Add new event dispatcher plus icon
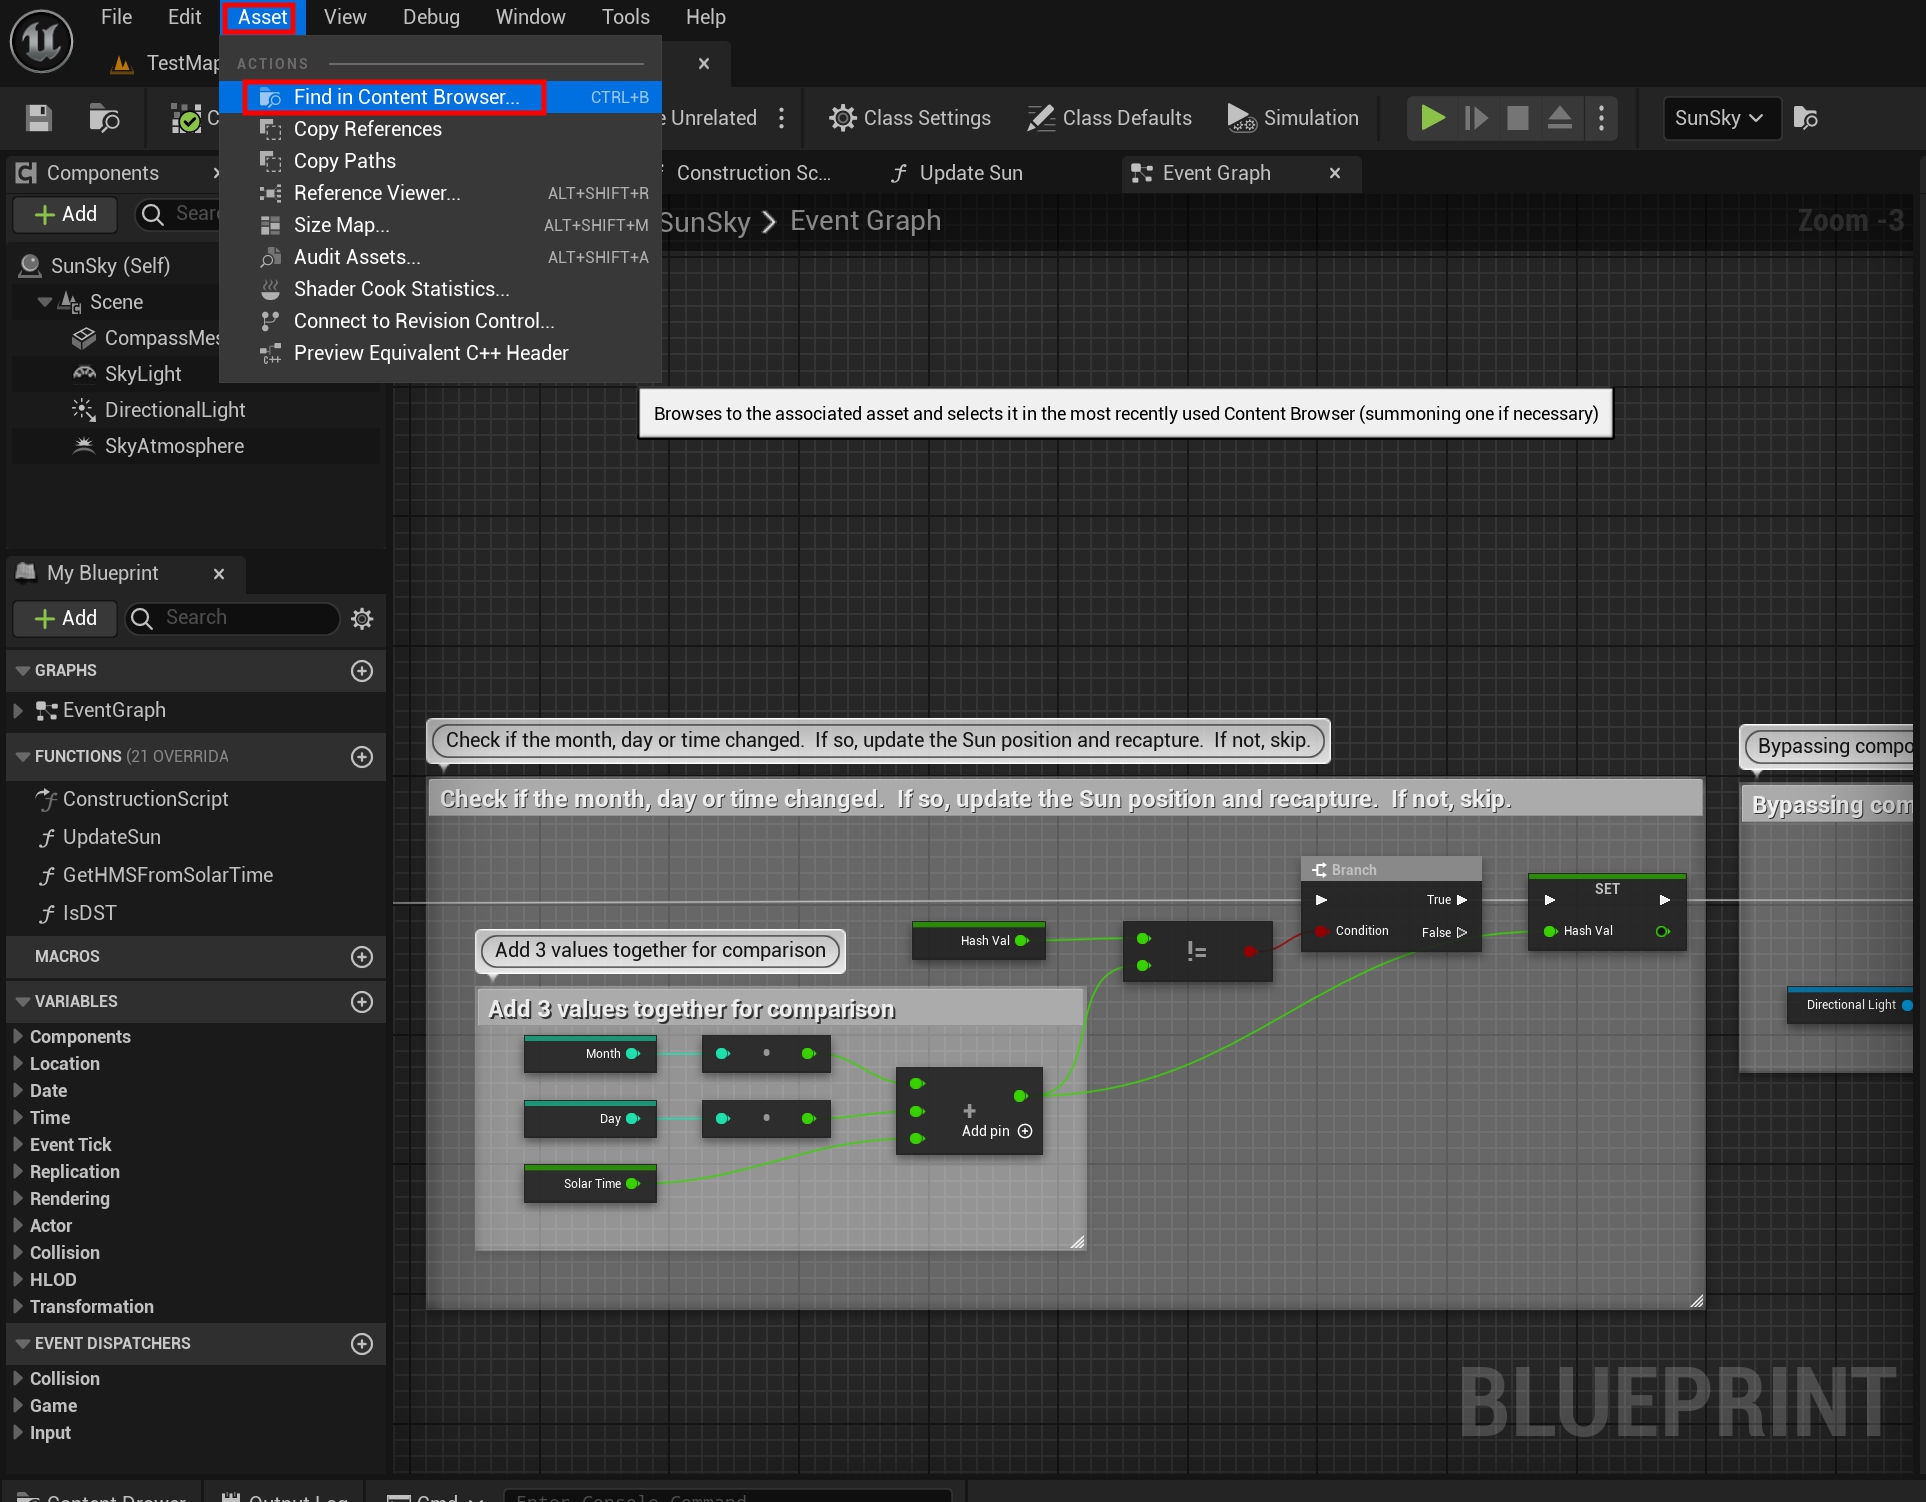Viewport: 1926px width, 1502px height. 362,1343
